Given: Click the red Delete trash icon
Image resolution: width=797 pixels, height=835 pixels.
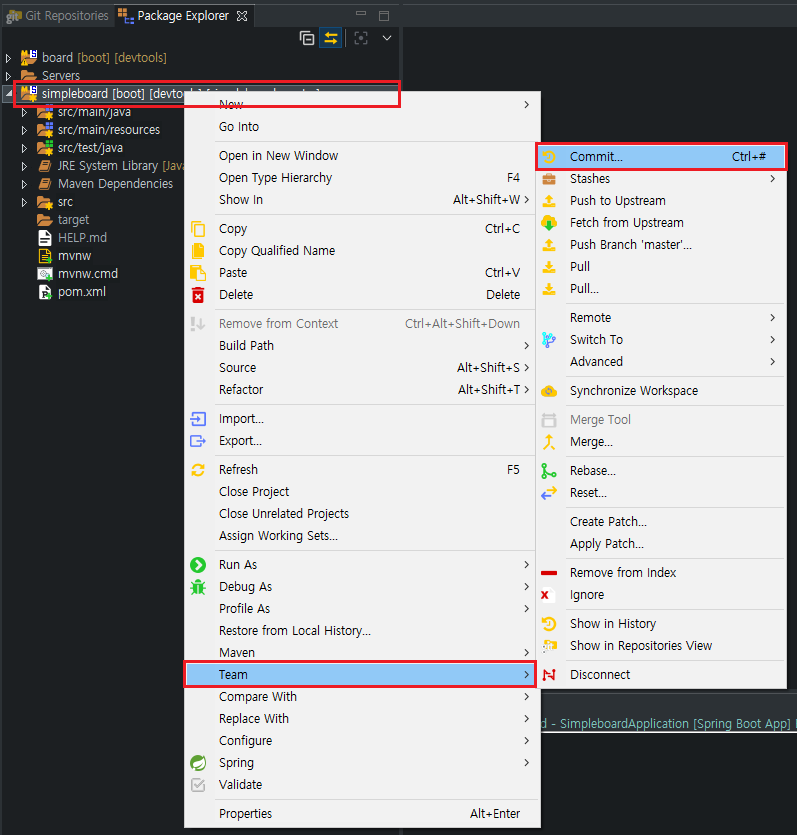Looking at the screenshot, I should 198,295.
